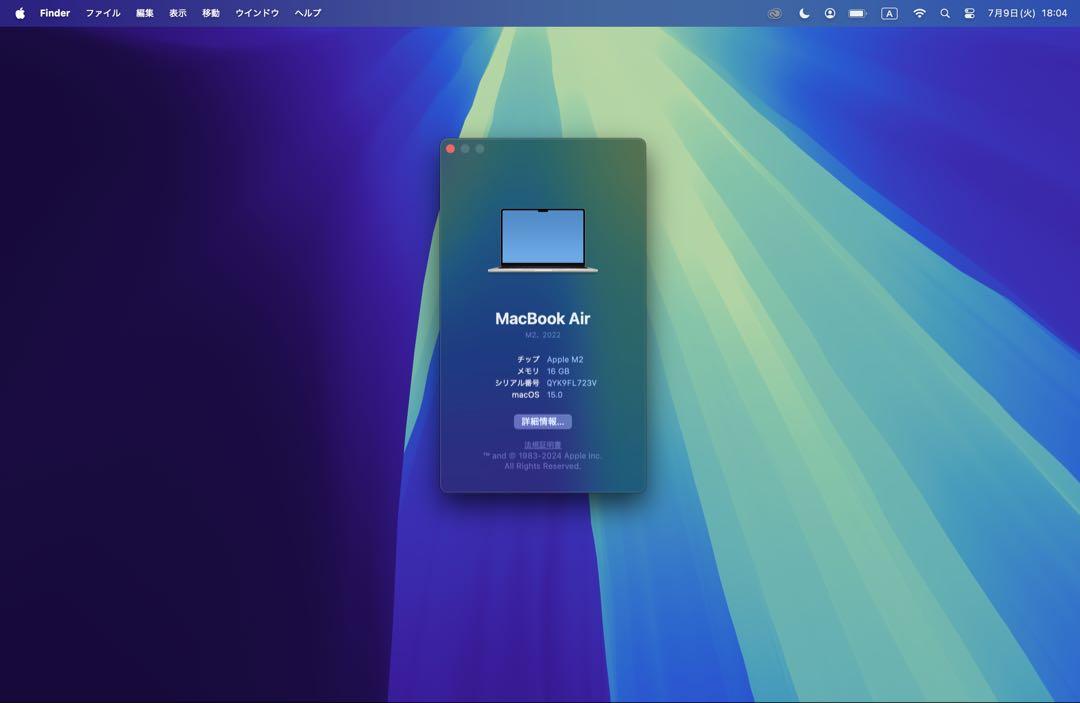Click the Apple M2 chip value
Viewport: 1080px width, 703px height.
coord(565,359)
